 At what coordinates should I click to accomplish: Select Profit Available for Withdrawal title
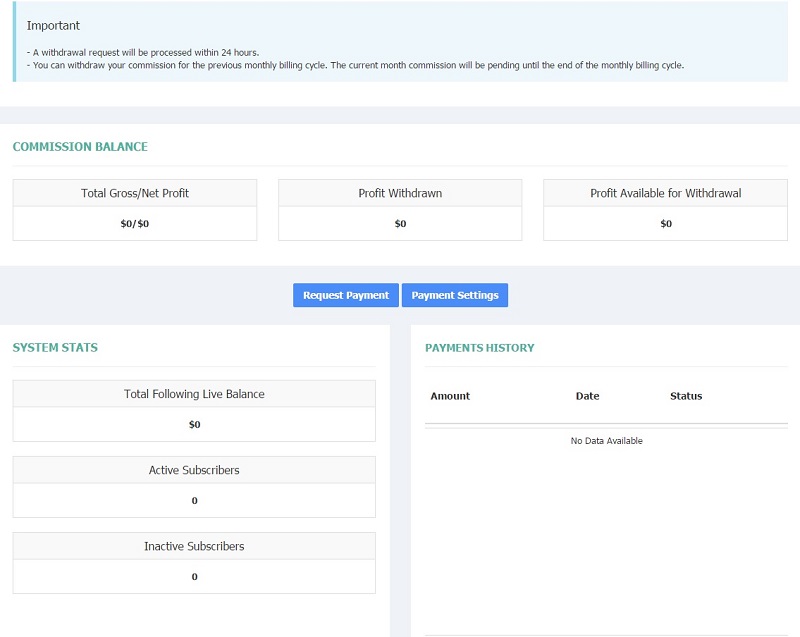coord(665,193)
